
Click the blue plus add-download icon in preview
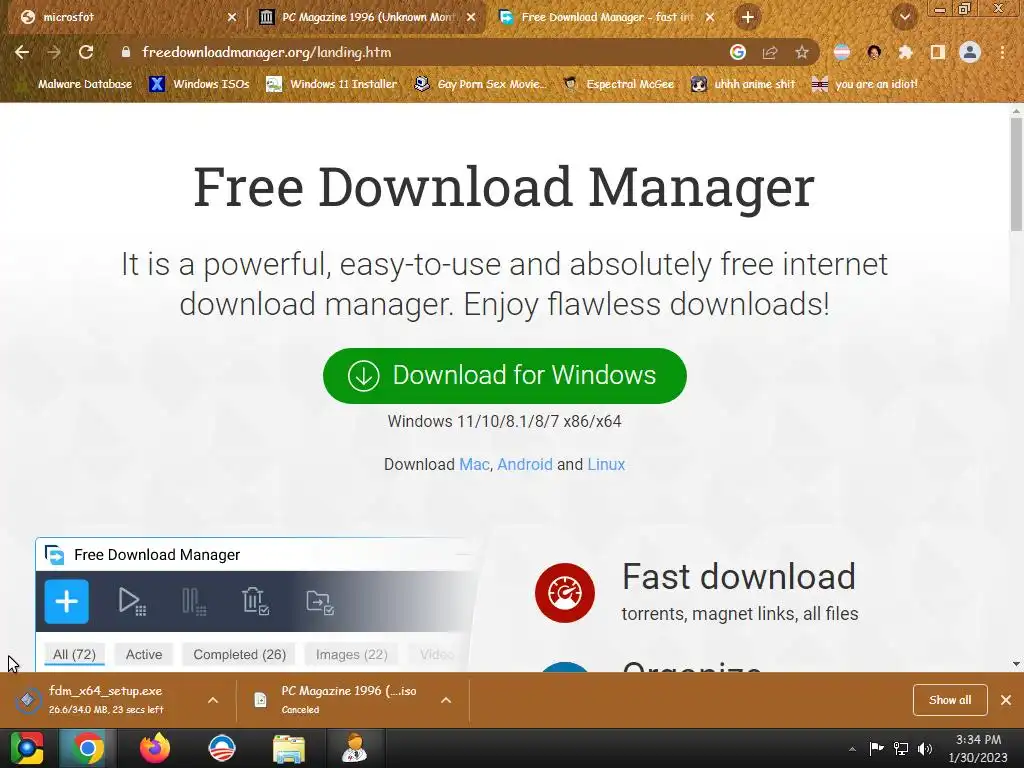pyautogui.click(x=67, y=601)
